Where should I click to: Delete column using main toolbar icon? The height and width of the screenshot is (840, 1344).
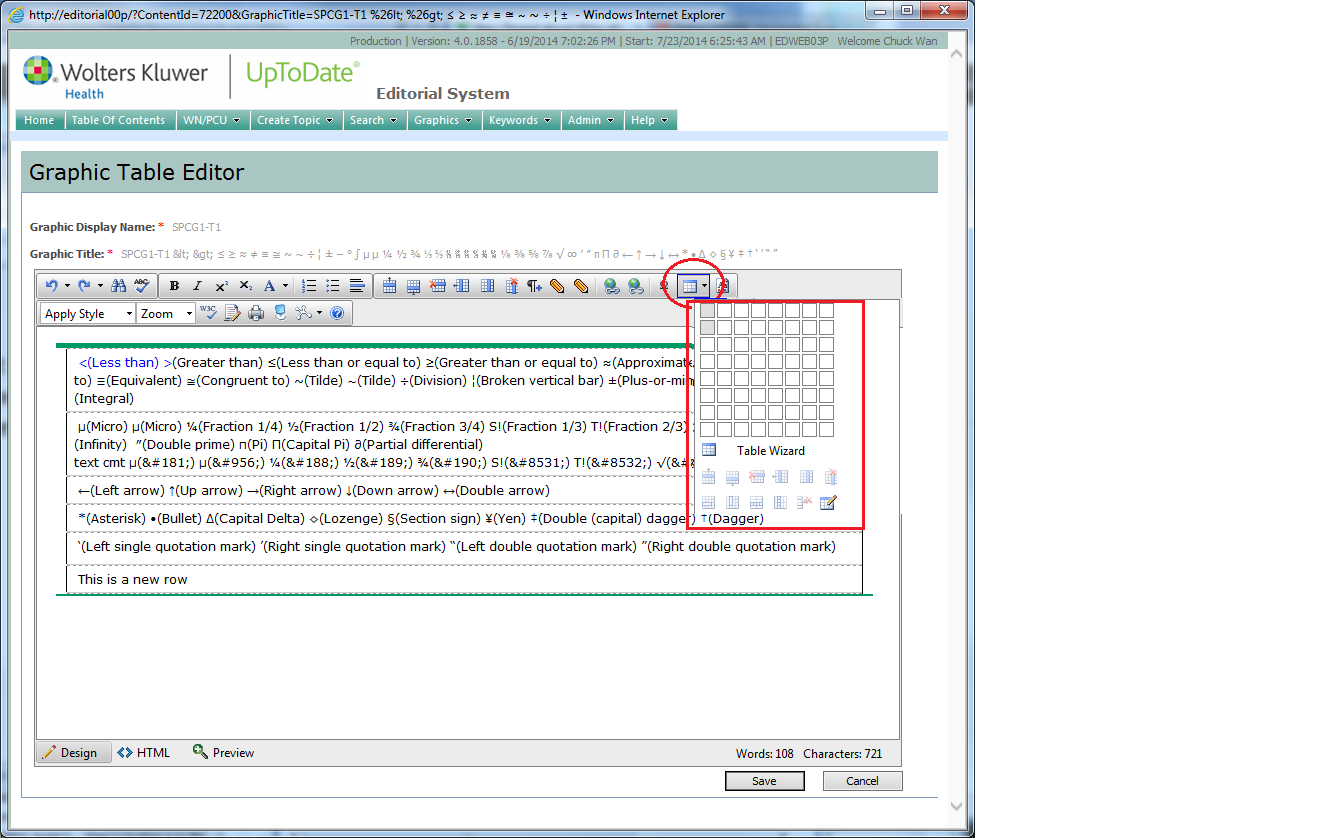click(x=511, y=287)
